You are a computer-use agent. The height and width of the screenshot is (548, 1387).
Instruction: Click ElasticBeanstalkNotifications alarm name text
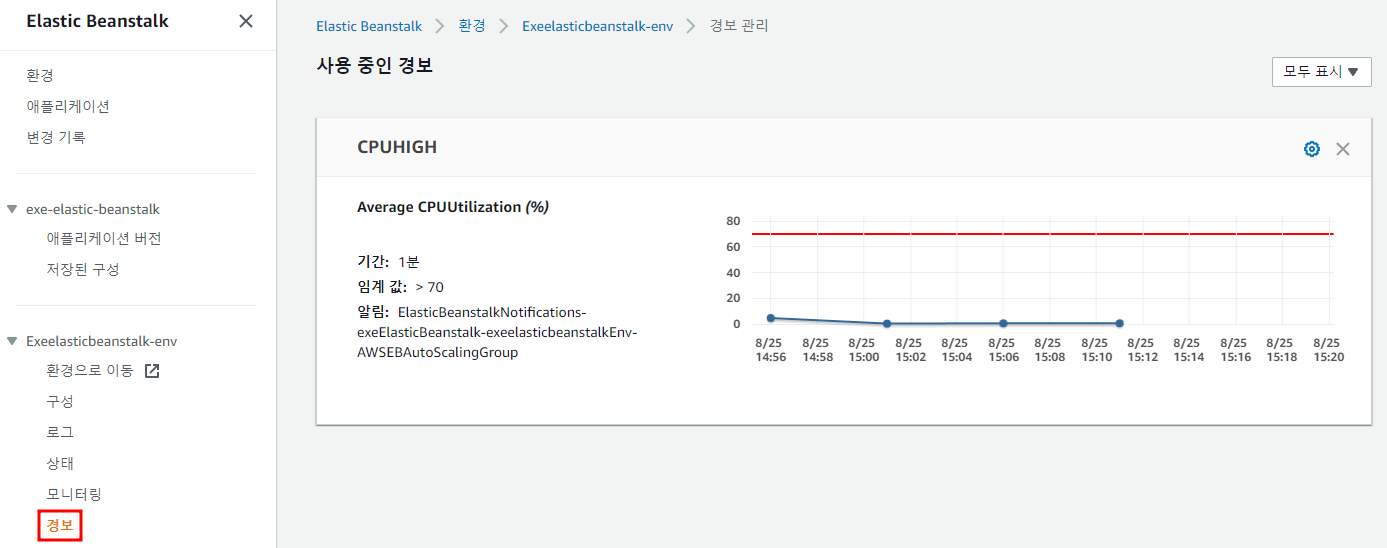(x=497, y=332)
